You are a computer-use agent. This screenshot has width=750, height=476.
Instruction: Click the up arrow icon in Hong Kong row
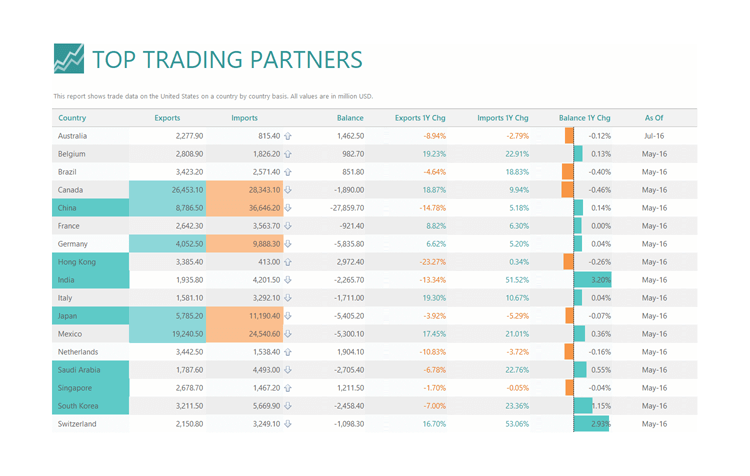tap(287, 262)
